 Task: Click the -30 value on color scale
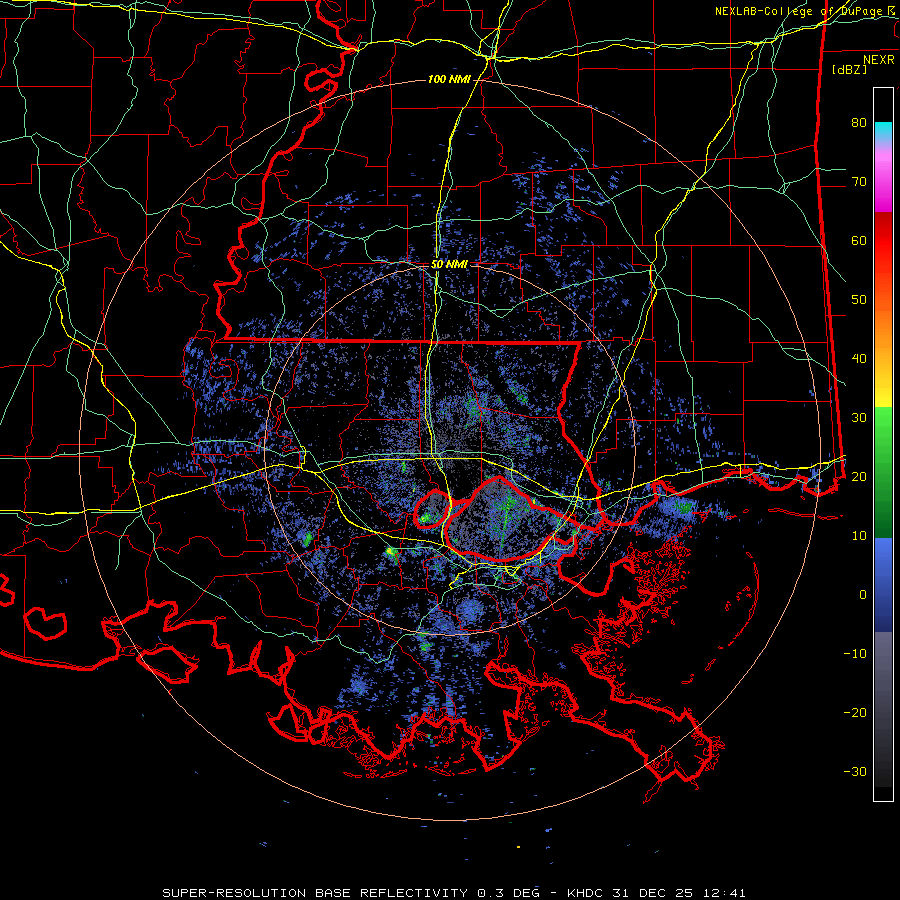(x=855, y=771)
